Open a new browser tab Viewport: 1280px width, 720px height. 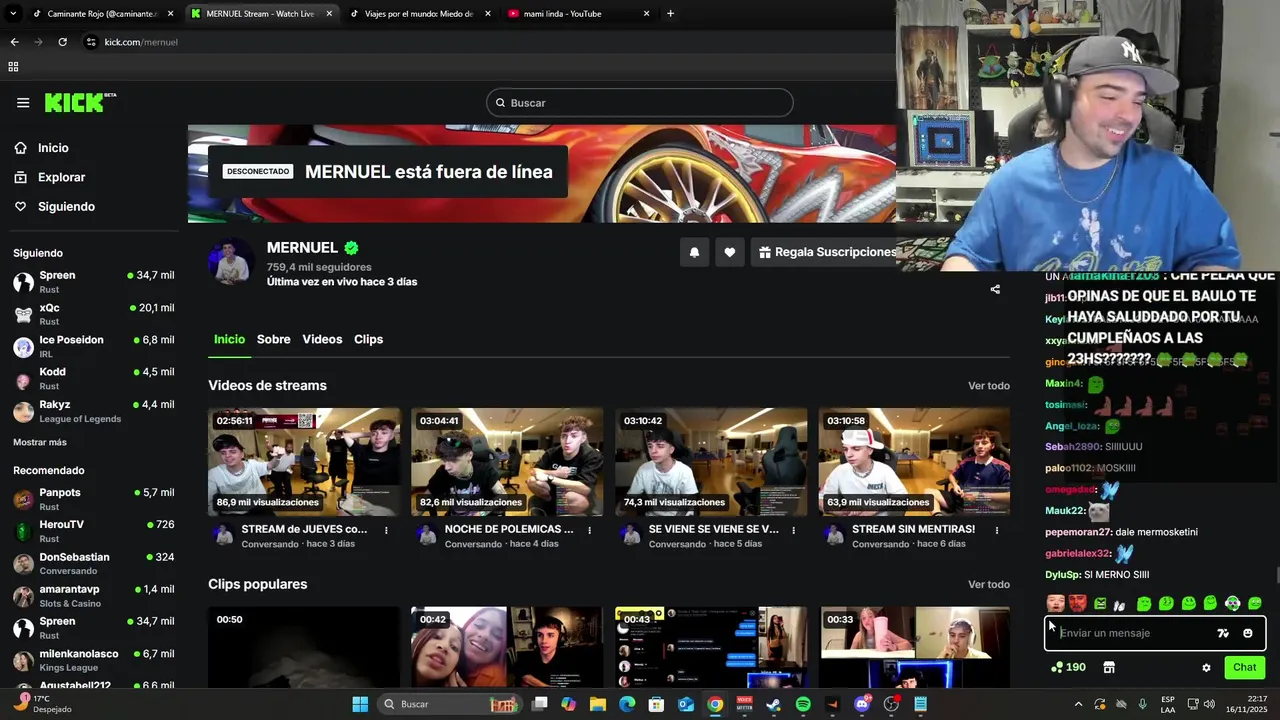click(670, 14)
